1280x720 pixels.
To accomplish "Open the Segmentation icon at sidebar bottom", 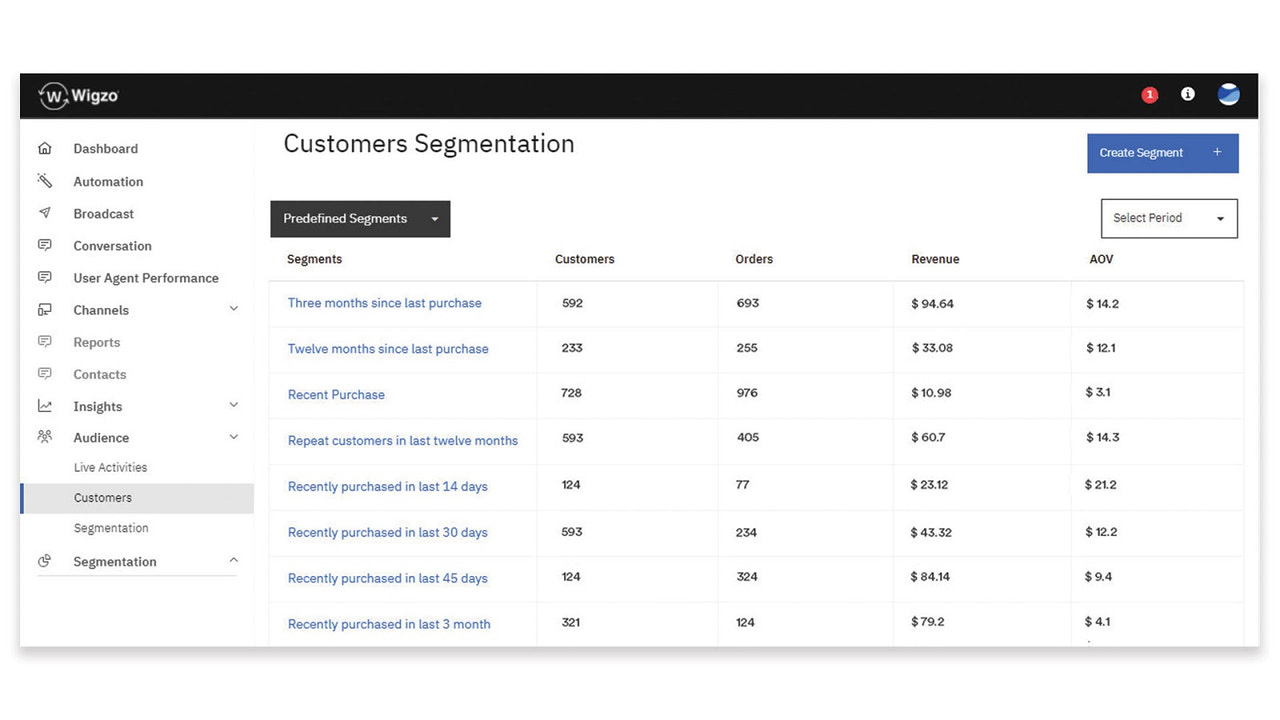I will coord(44,561).
